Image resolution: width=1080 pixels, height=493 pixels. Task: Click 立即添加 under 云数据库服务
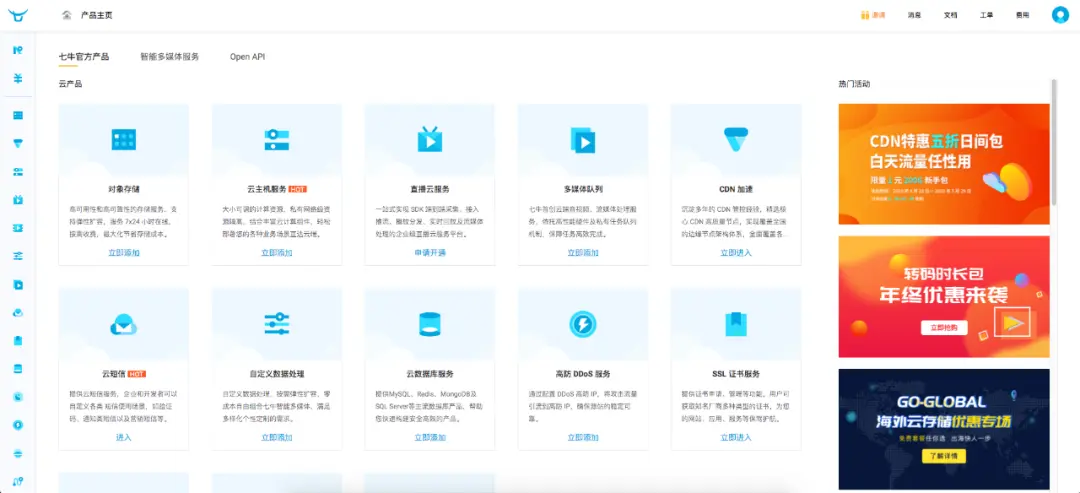coord(430,437)
